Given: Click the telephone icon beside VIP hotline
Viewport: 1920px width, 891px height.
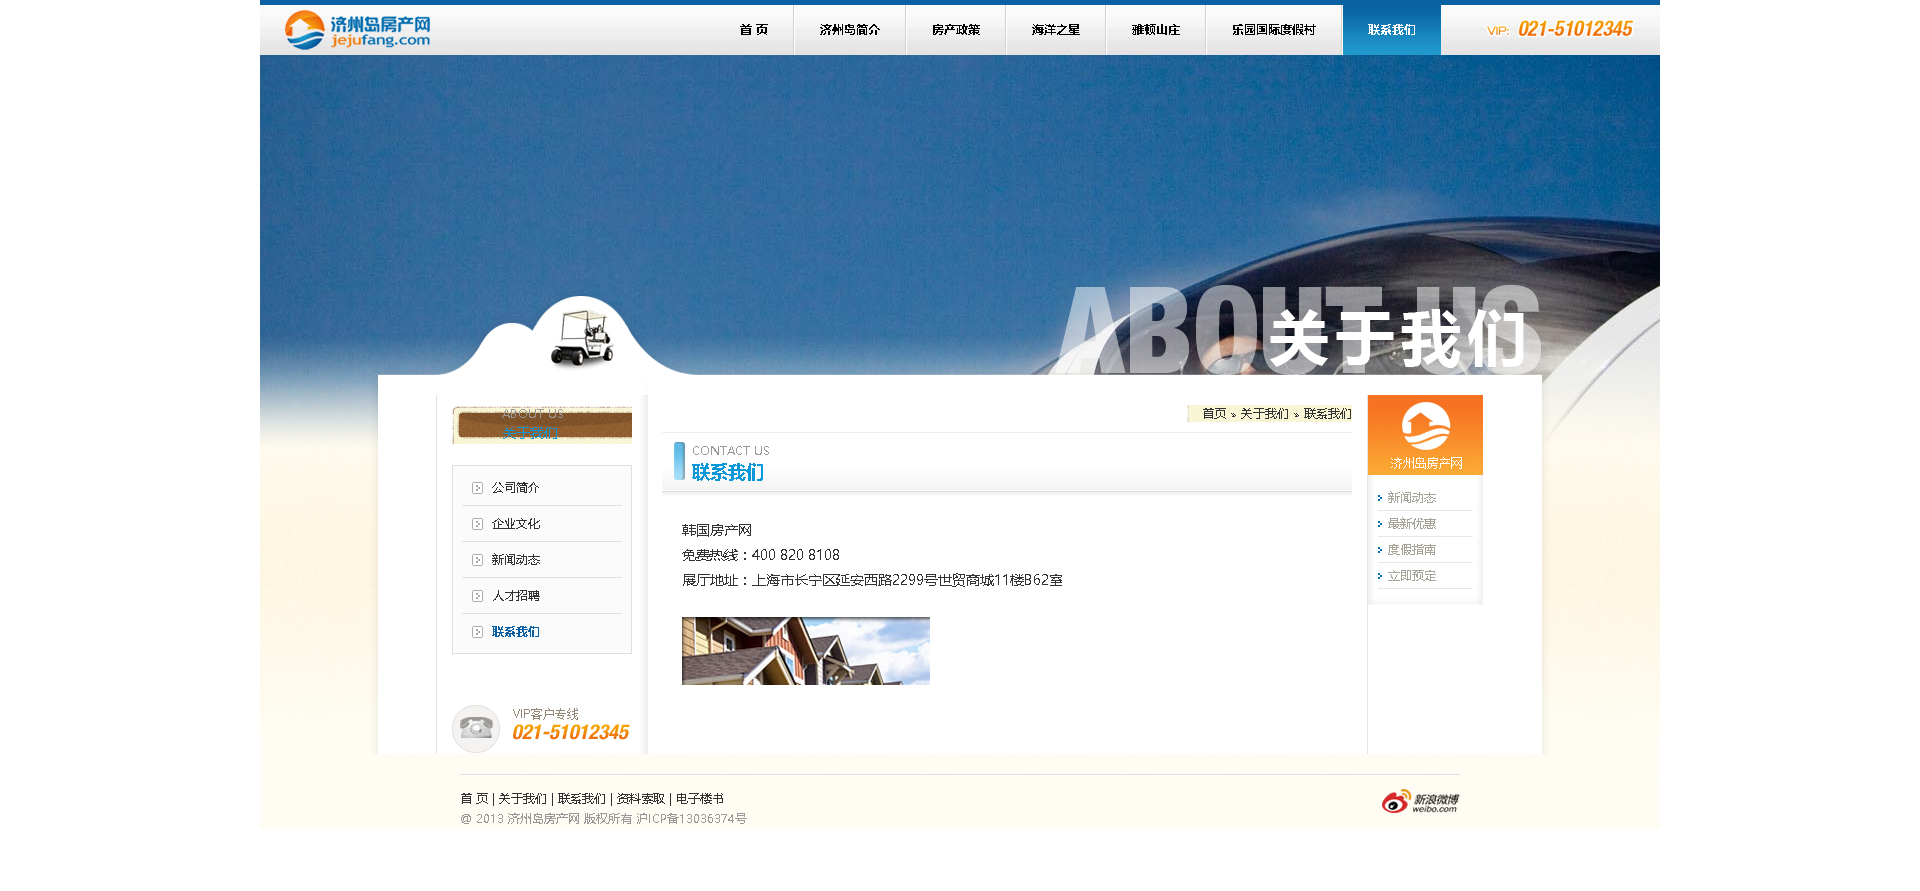Looking at the screenshot, I should (x=476, y=728).
